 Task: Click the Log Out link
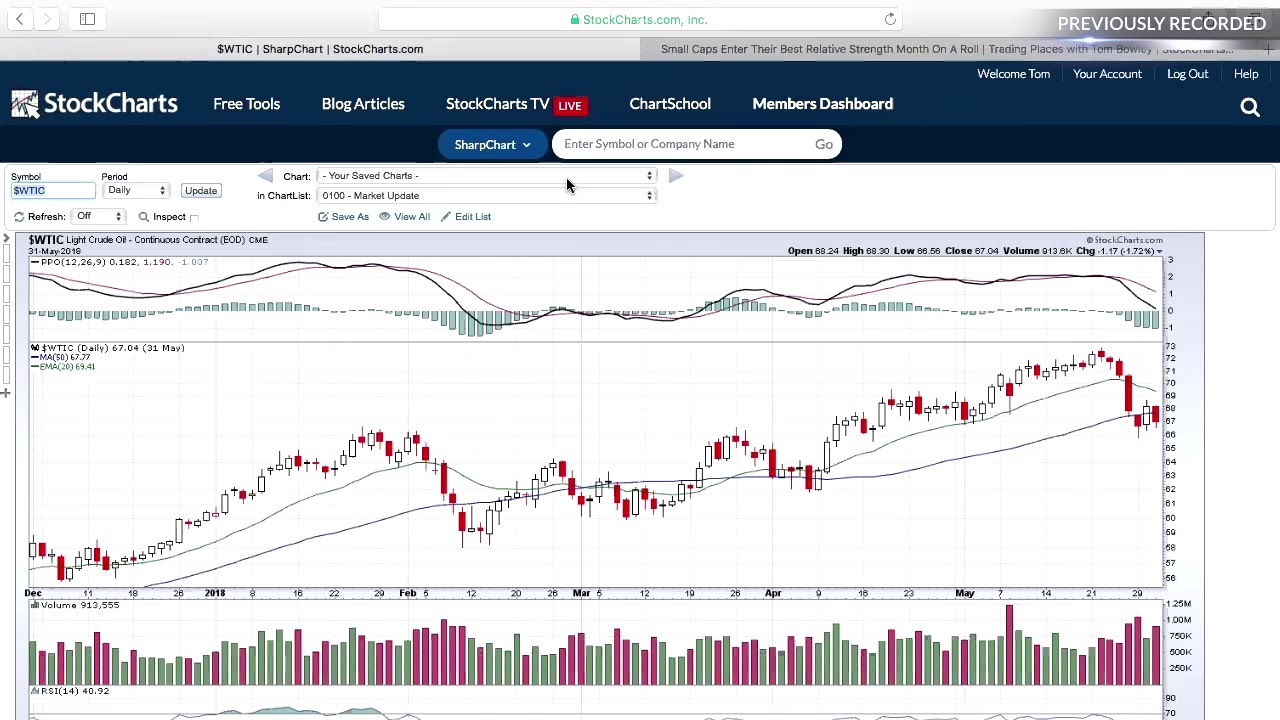(x=1187, y=74)
